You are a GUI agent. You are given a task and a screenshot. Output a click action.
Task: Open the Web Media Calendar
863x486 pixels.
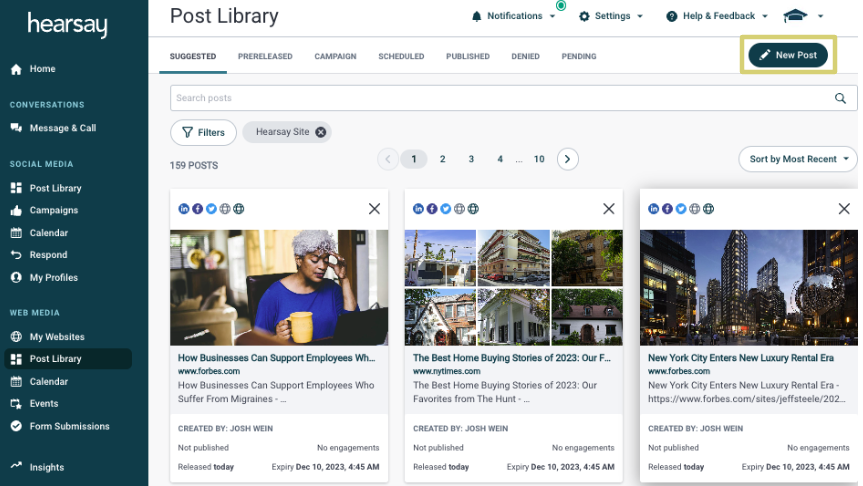(x=39, y=381)
